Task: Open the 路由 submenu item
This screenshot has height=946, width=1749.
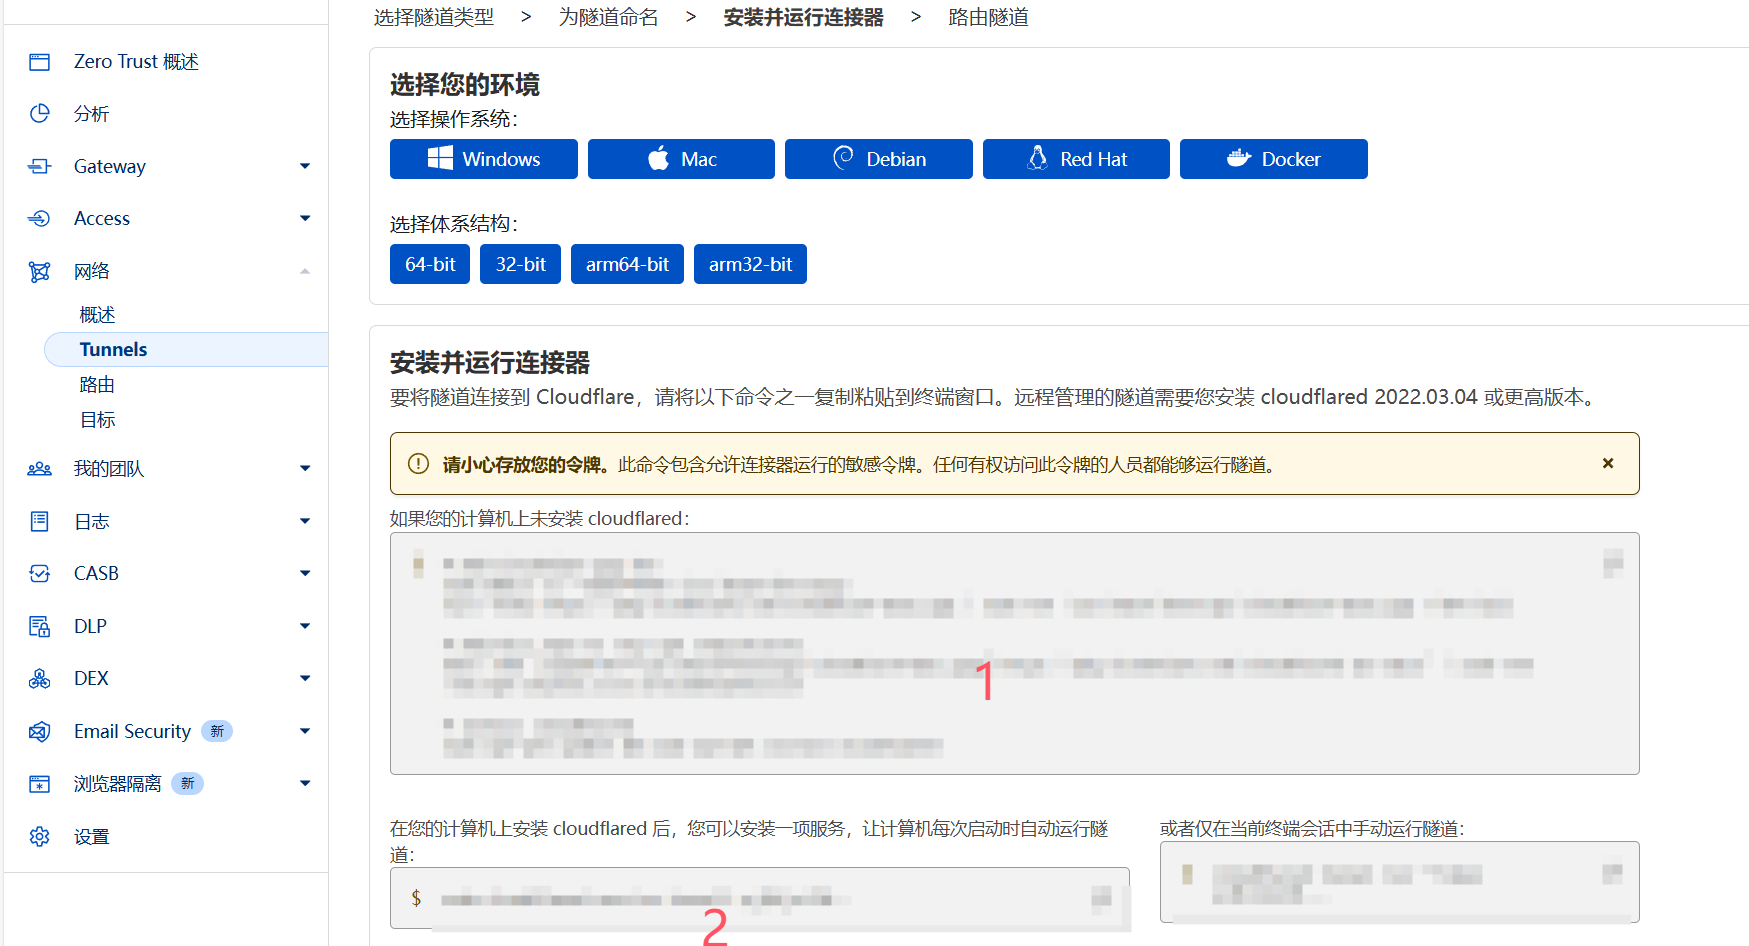Action: [x=97, y=385]
